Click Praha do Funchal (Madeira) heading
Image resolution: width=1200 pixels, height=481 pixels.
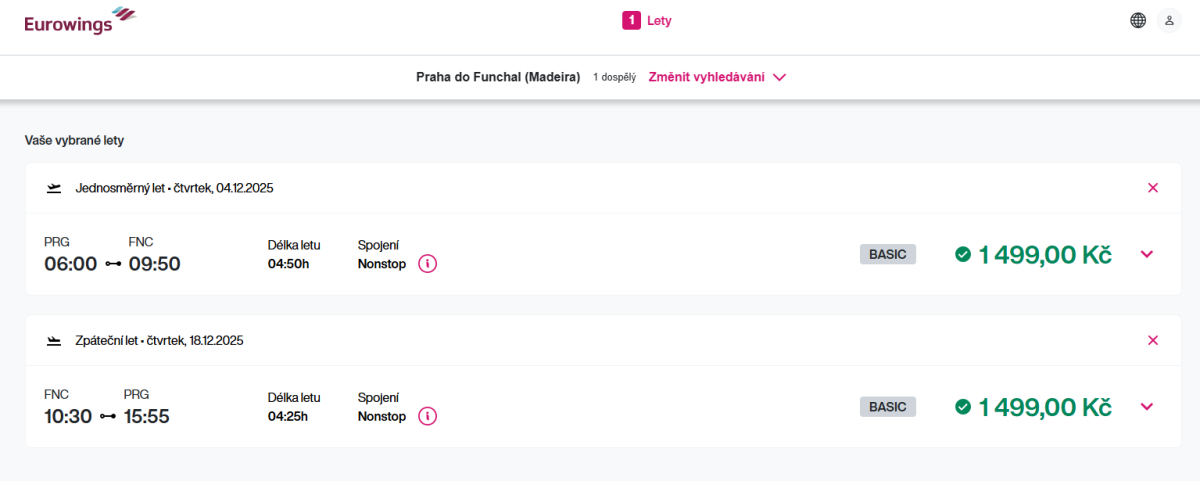pyautogui.click(x=498, y=77)
